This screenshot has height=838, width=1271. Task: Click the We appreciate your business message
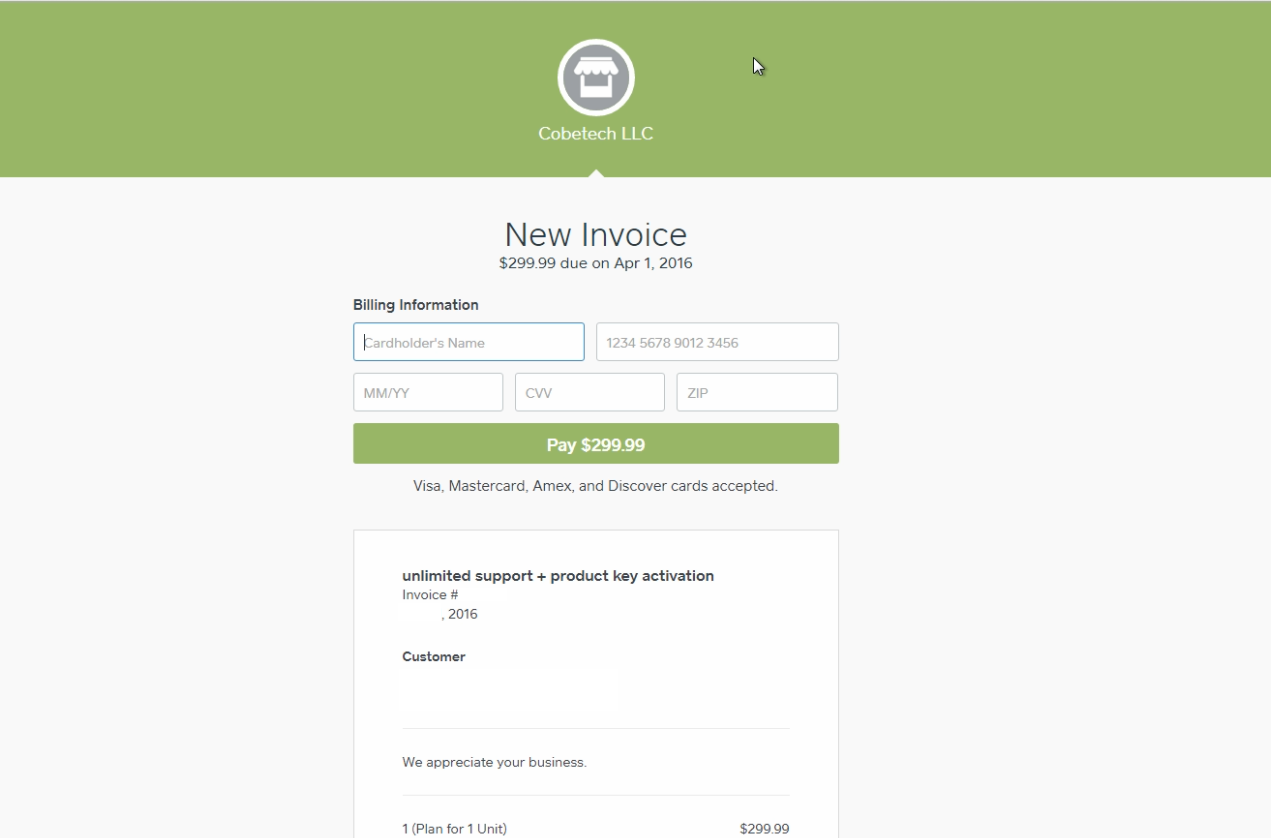494,762
